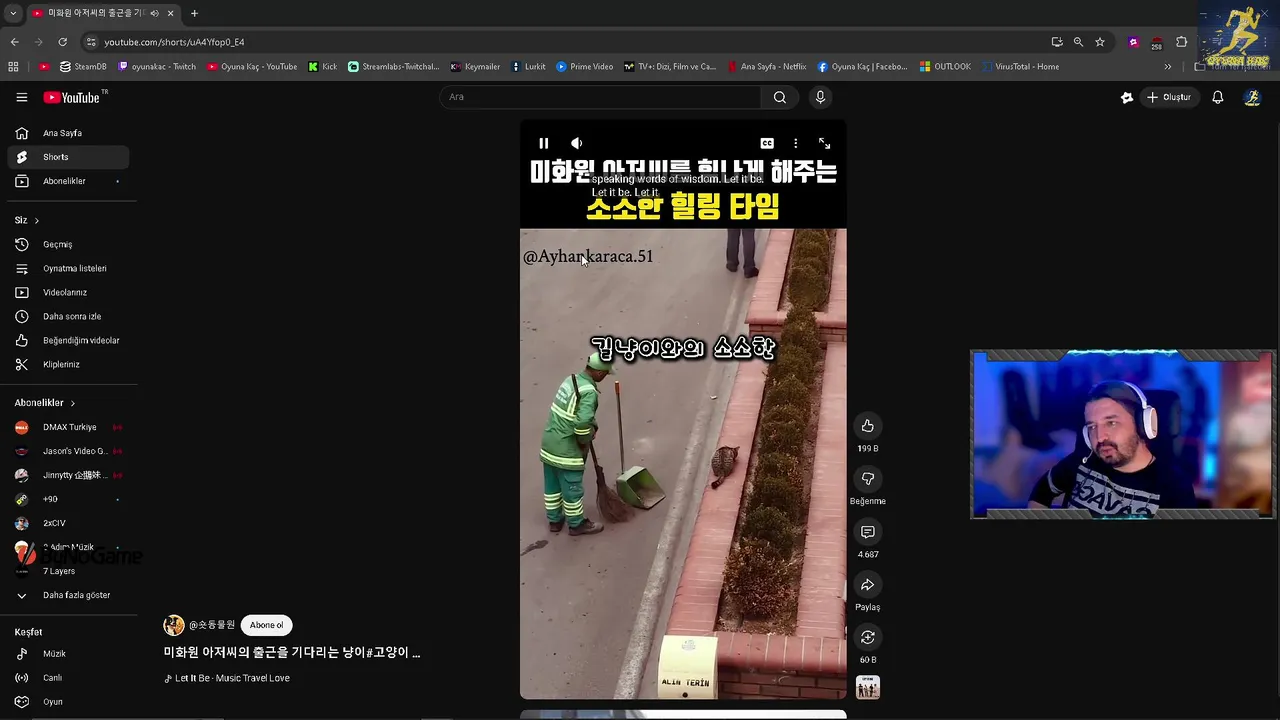The width and height of the screenshot is (1280, 720).
Task: Open Müzik under Keşfet
Action: (x=68, y=654)
